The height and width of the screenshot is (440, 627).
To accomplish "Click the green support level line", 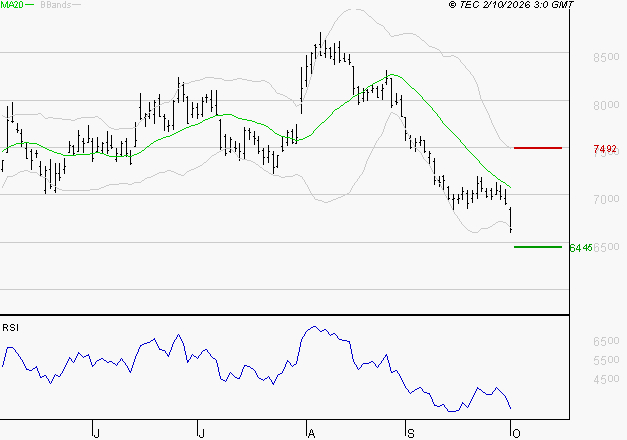I will (x=538, y=247).
